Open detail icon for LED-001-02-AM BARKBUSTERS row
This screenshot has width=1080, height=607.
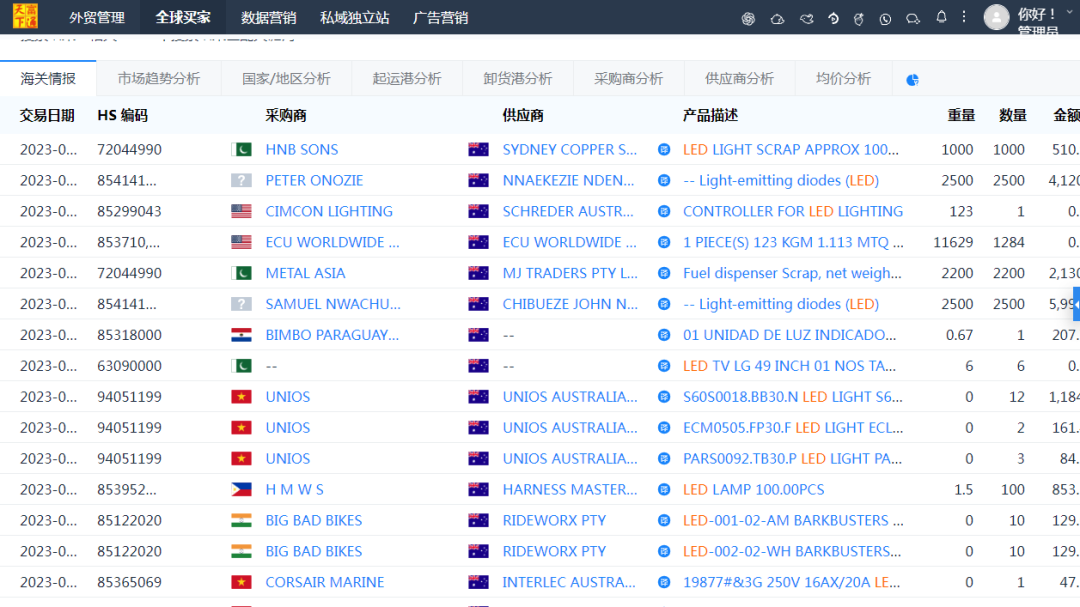click(664, 521)
